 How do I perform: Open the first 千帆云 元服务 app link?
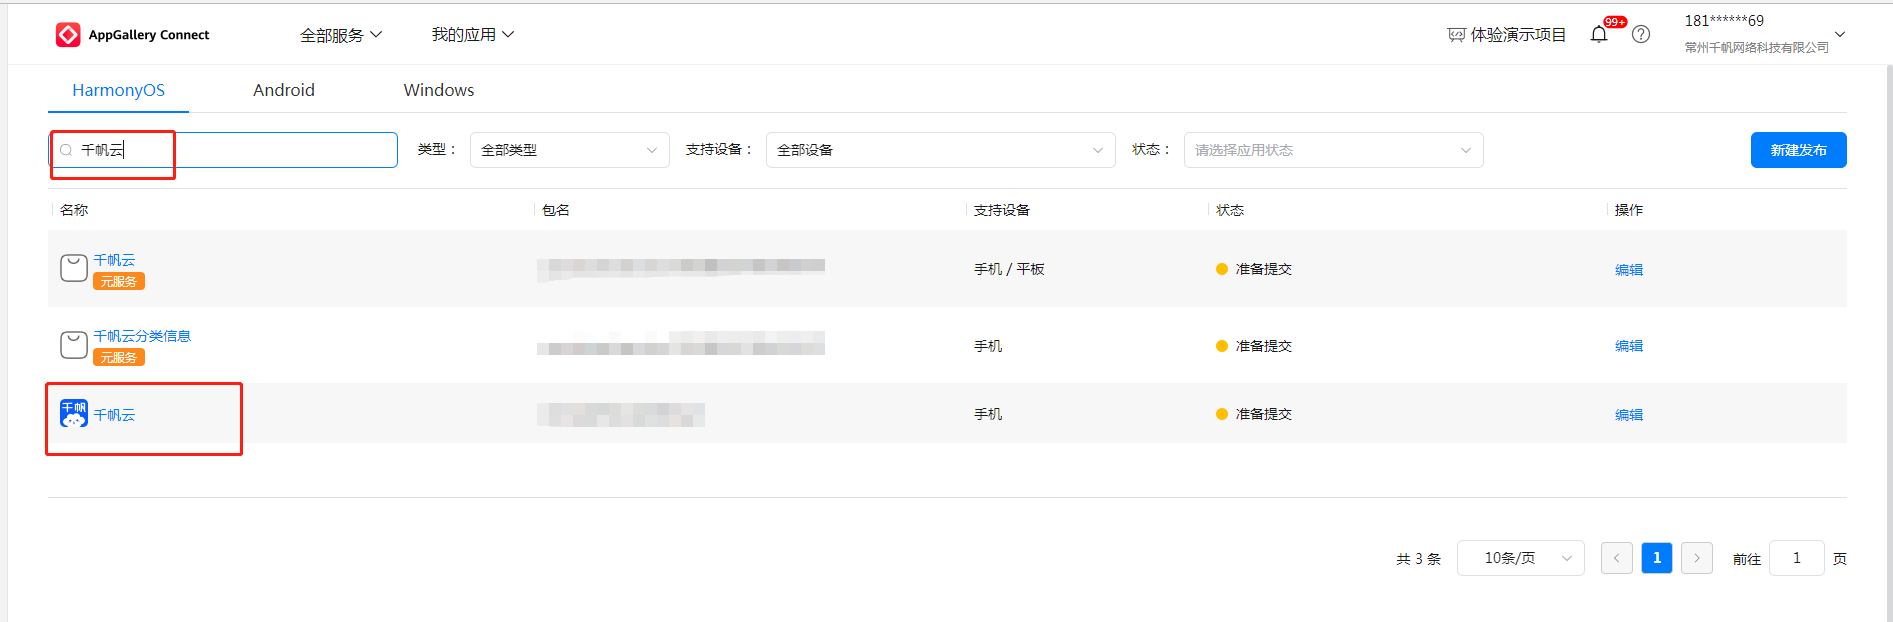(114, 260)
